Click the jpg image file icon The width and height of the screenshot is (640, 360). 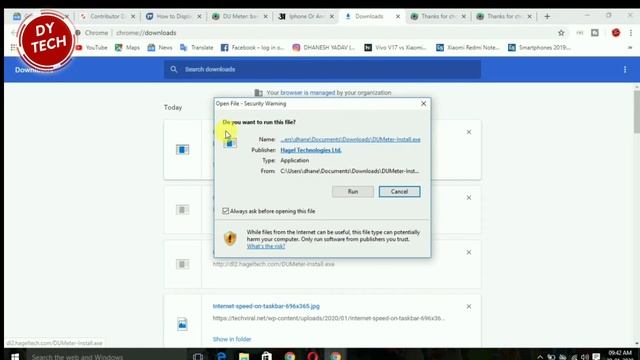click(182, 324)
